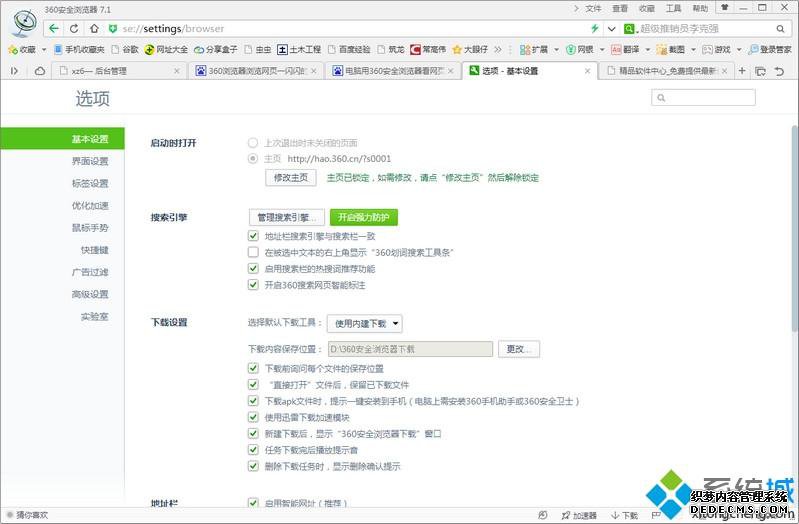Open the 工具 menu
The height and width of the screenshot is (524, 799).
(x=674, y=8)
